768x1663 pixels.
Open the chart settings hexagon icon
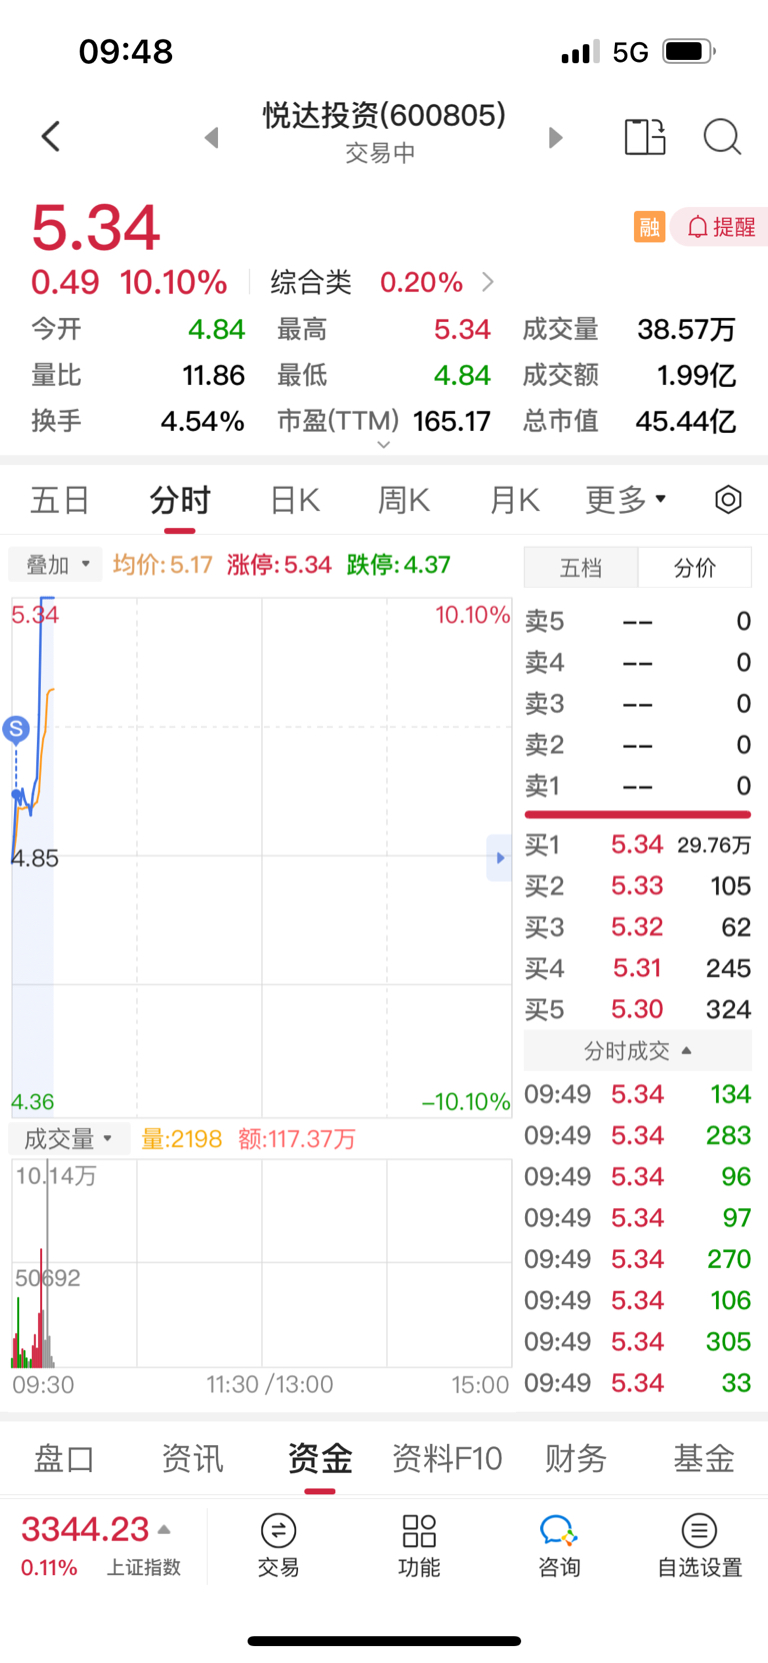coord(728,499)
